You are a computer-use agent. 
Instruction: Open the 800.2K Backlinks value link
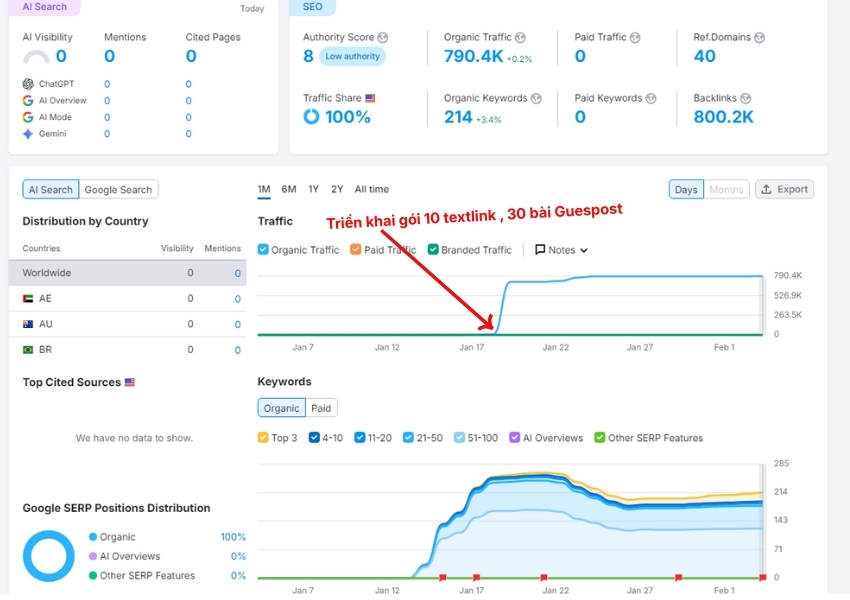723,117
